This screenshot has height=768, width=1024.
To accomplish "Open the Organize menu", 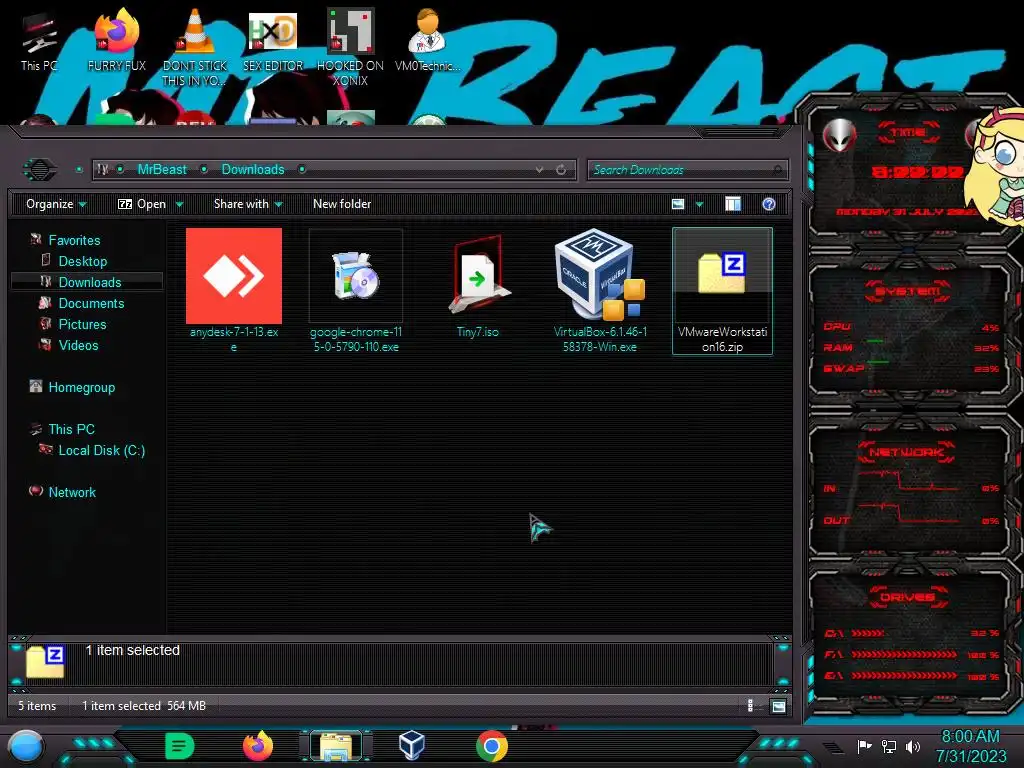I will (x=56, y=204).
